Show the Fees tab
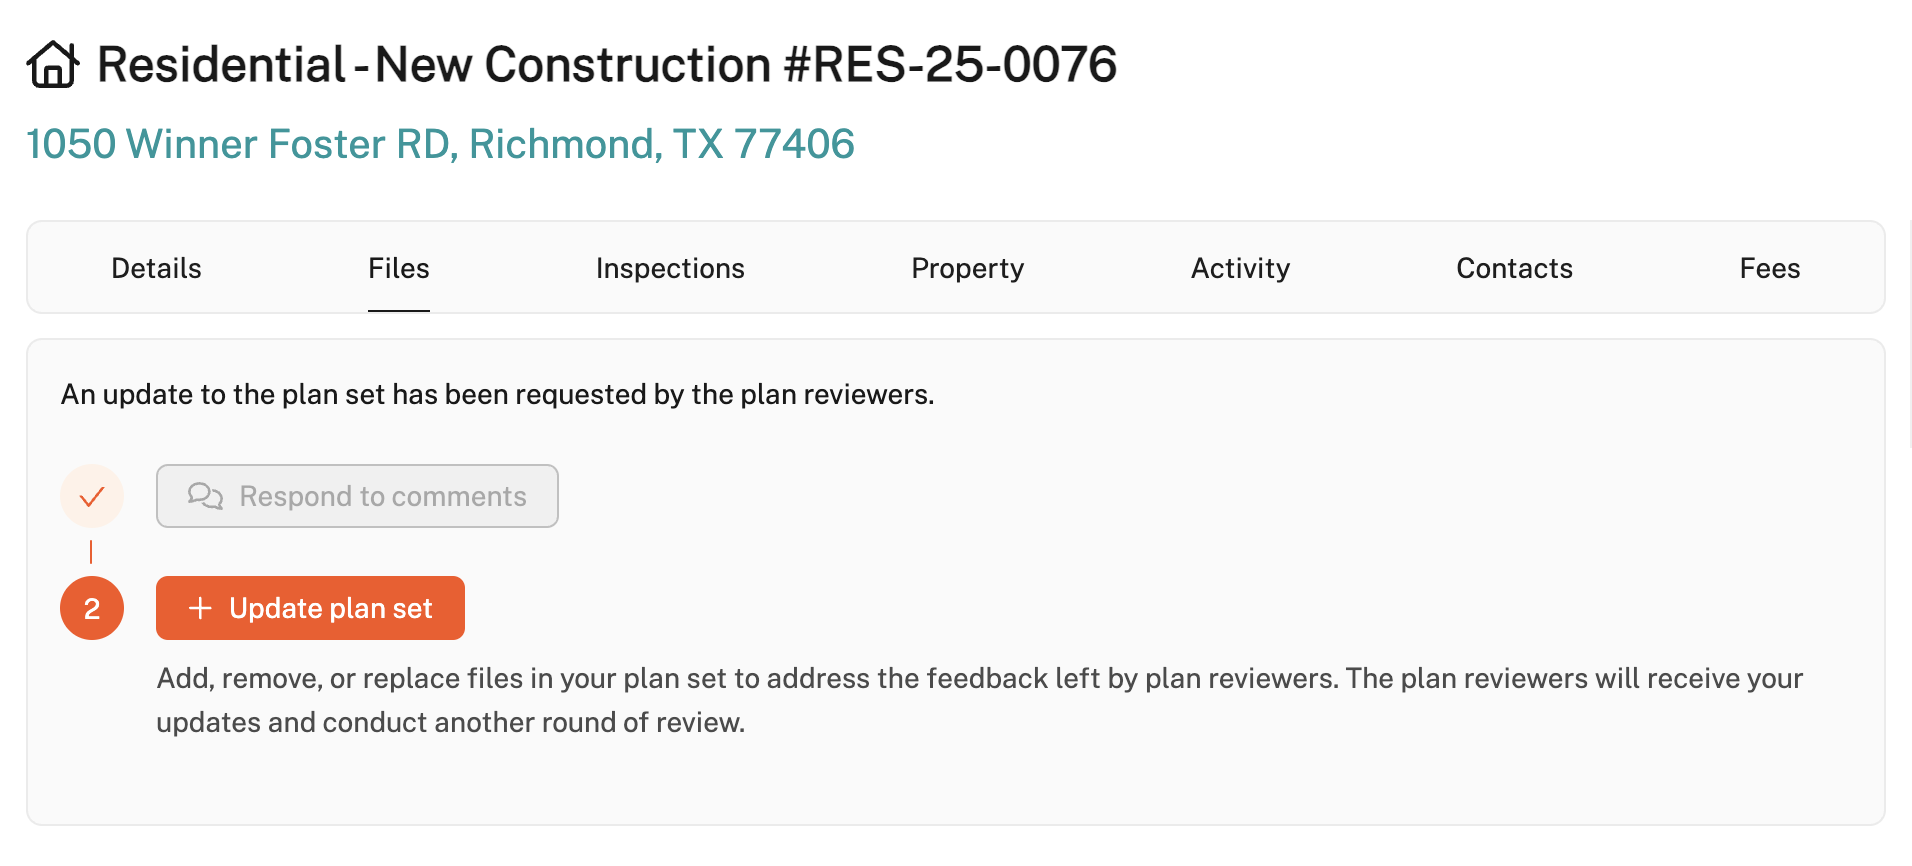Image resolution: width=1912 pixels, height=866 pixels. click(1769, 268)
